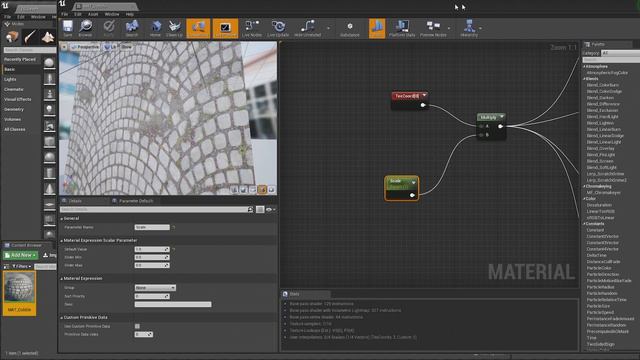Open the Asset menu
The image size is (640, 360).
click(93, 14)
